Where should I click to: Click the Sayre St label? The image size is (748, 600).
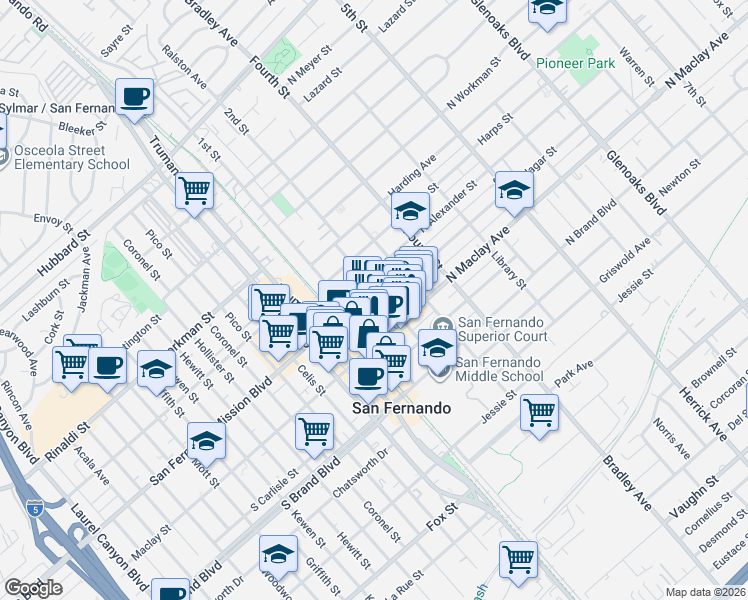[117, 41]
